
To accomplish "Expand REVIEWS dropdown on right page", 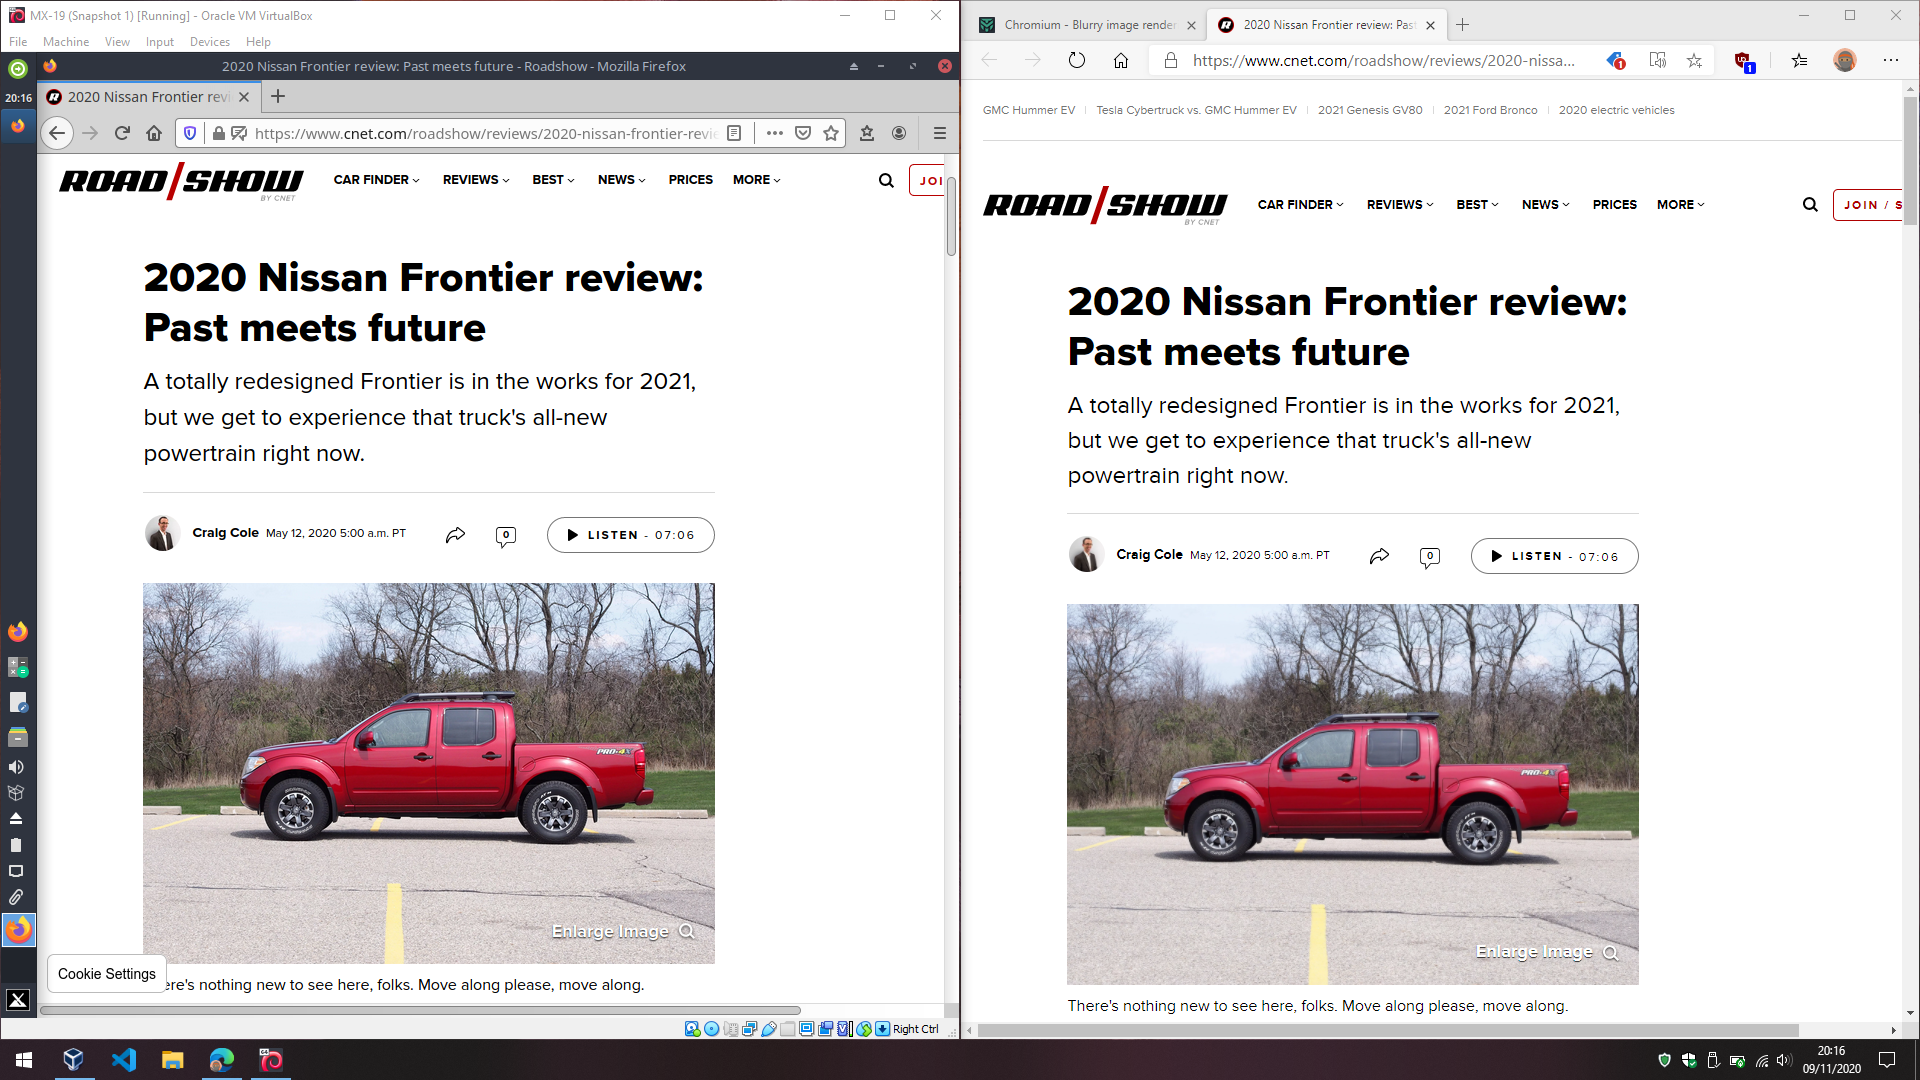I will [1400, 205].
